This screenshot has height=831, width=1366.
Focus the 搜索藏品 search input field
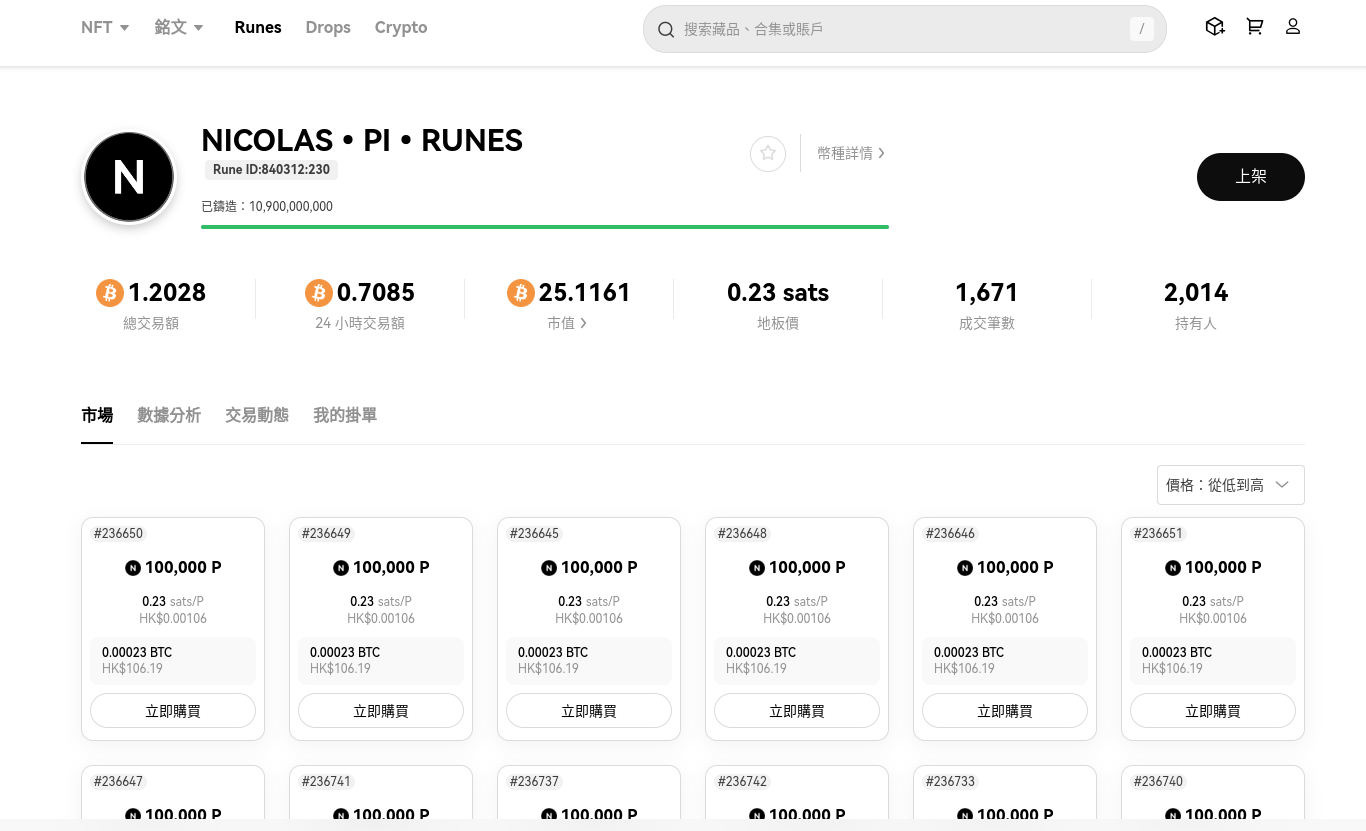900,30
